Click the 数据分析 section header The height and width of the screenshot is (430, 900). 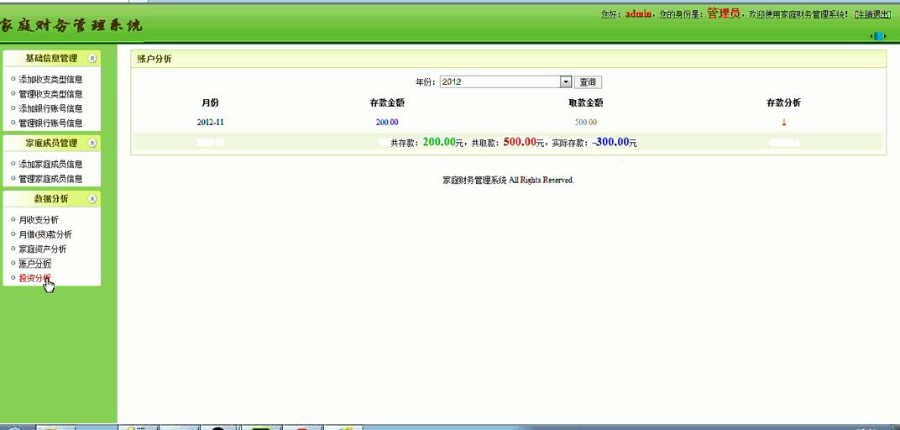pos(52,199)
